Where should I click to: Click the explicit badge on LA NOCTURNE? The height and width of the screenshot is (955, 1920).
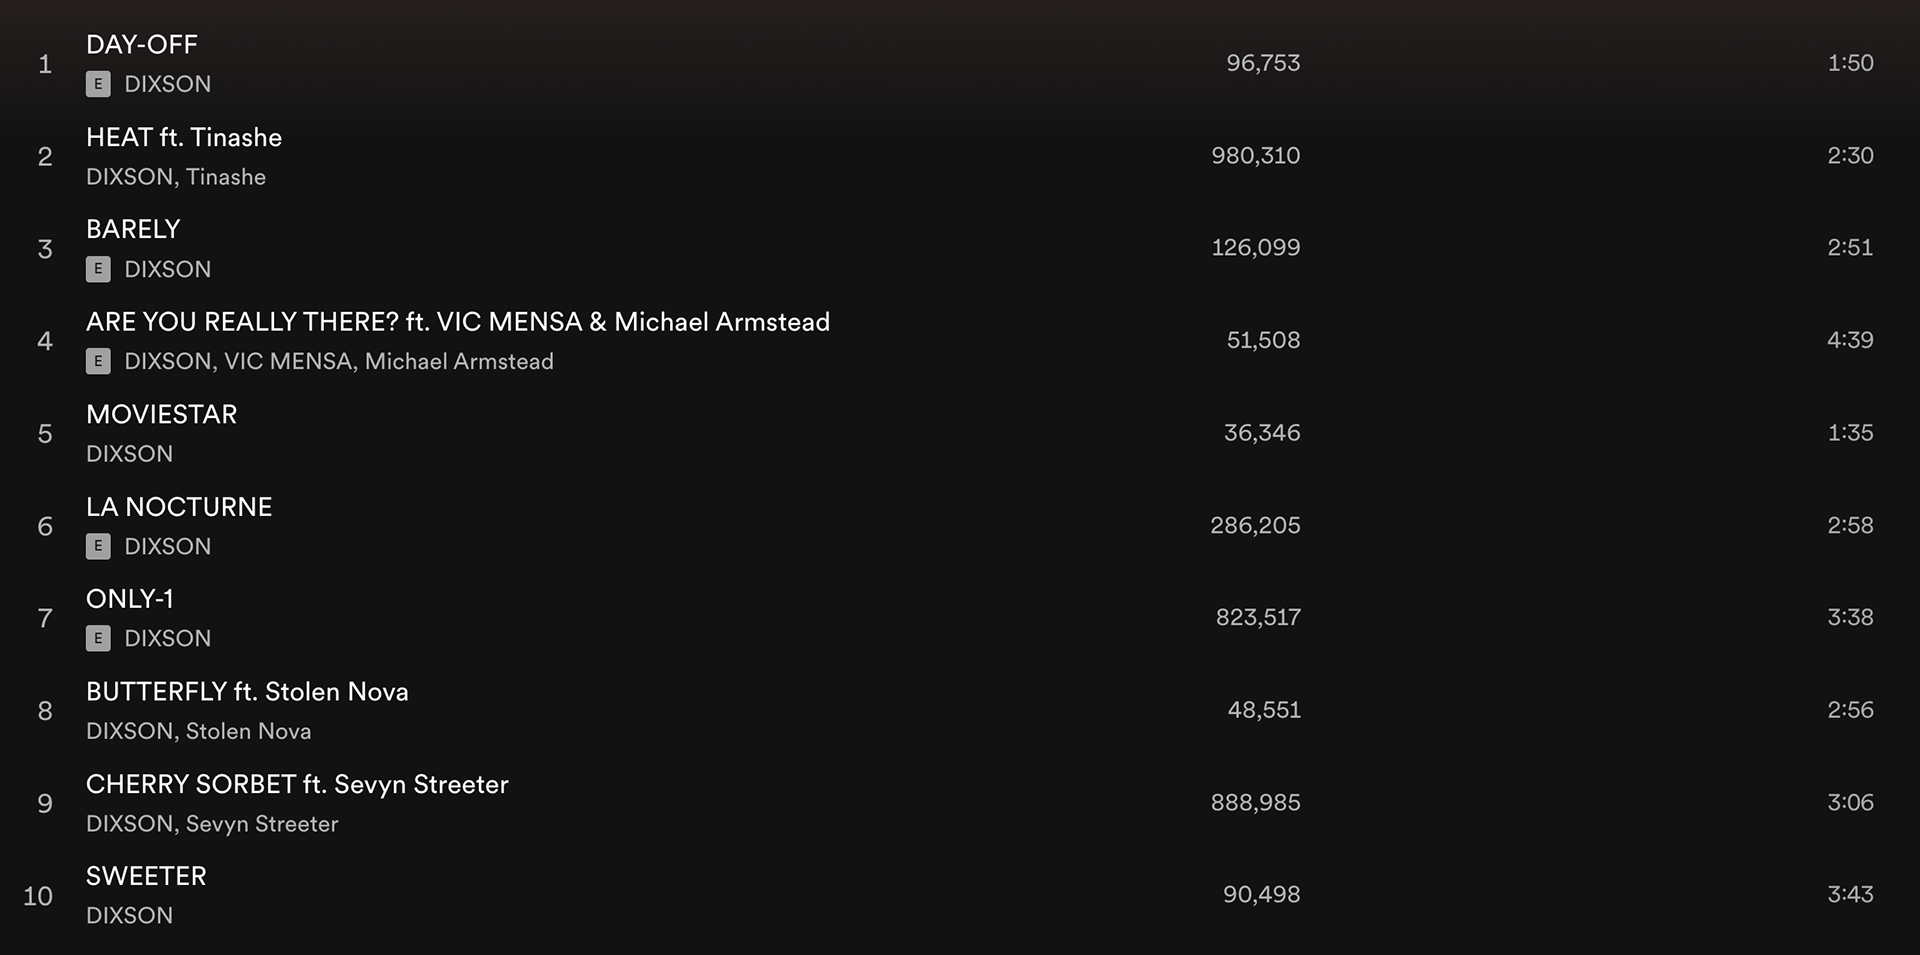coord(98,546)
